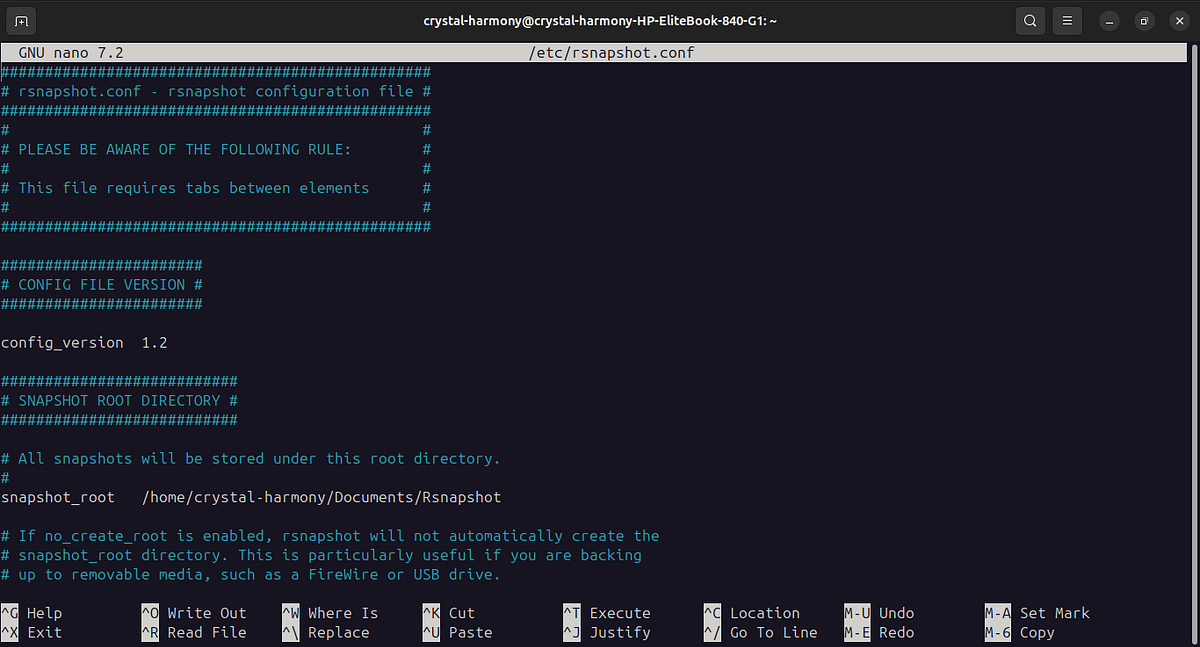The image size is (1200, 647).
Task: Choose Read File from the shortcut bar
Action: tap(195, 632)
